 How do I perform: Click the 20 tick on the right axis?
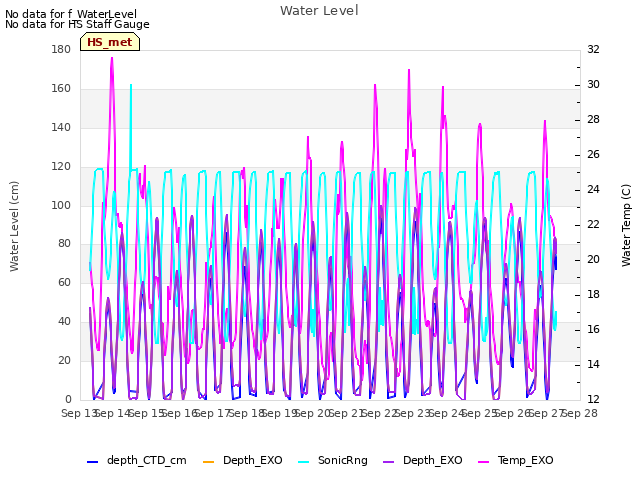pyautogui.click(x=593, y=260)
